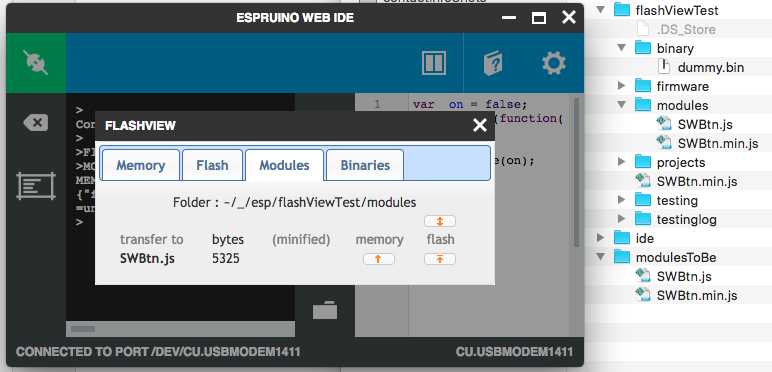
Task: Click the code editor vertical scrollbar
Action: click(576, 172)
